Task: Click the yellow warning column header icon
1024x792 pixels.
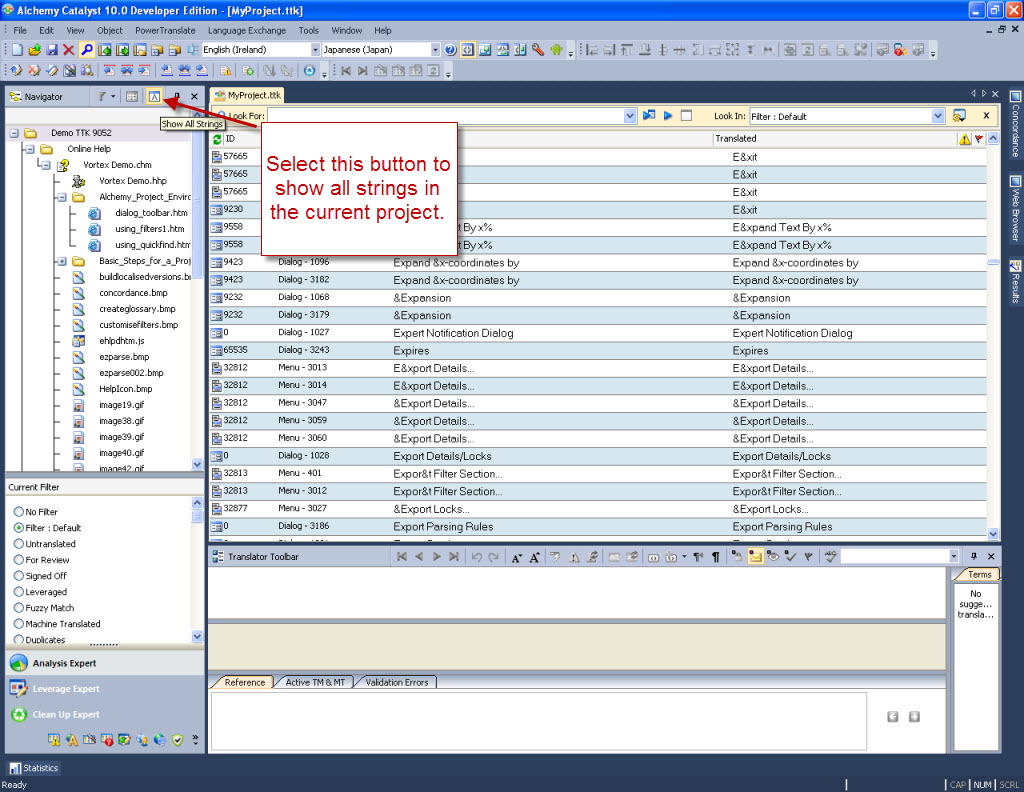Action: click(x=965, y=139)
